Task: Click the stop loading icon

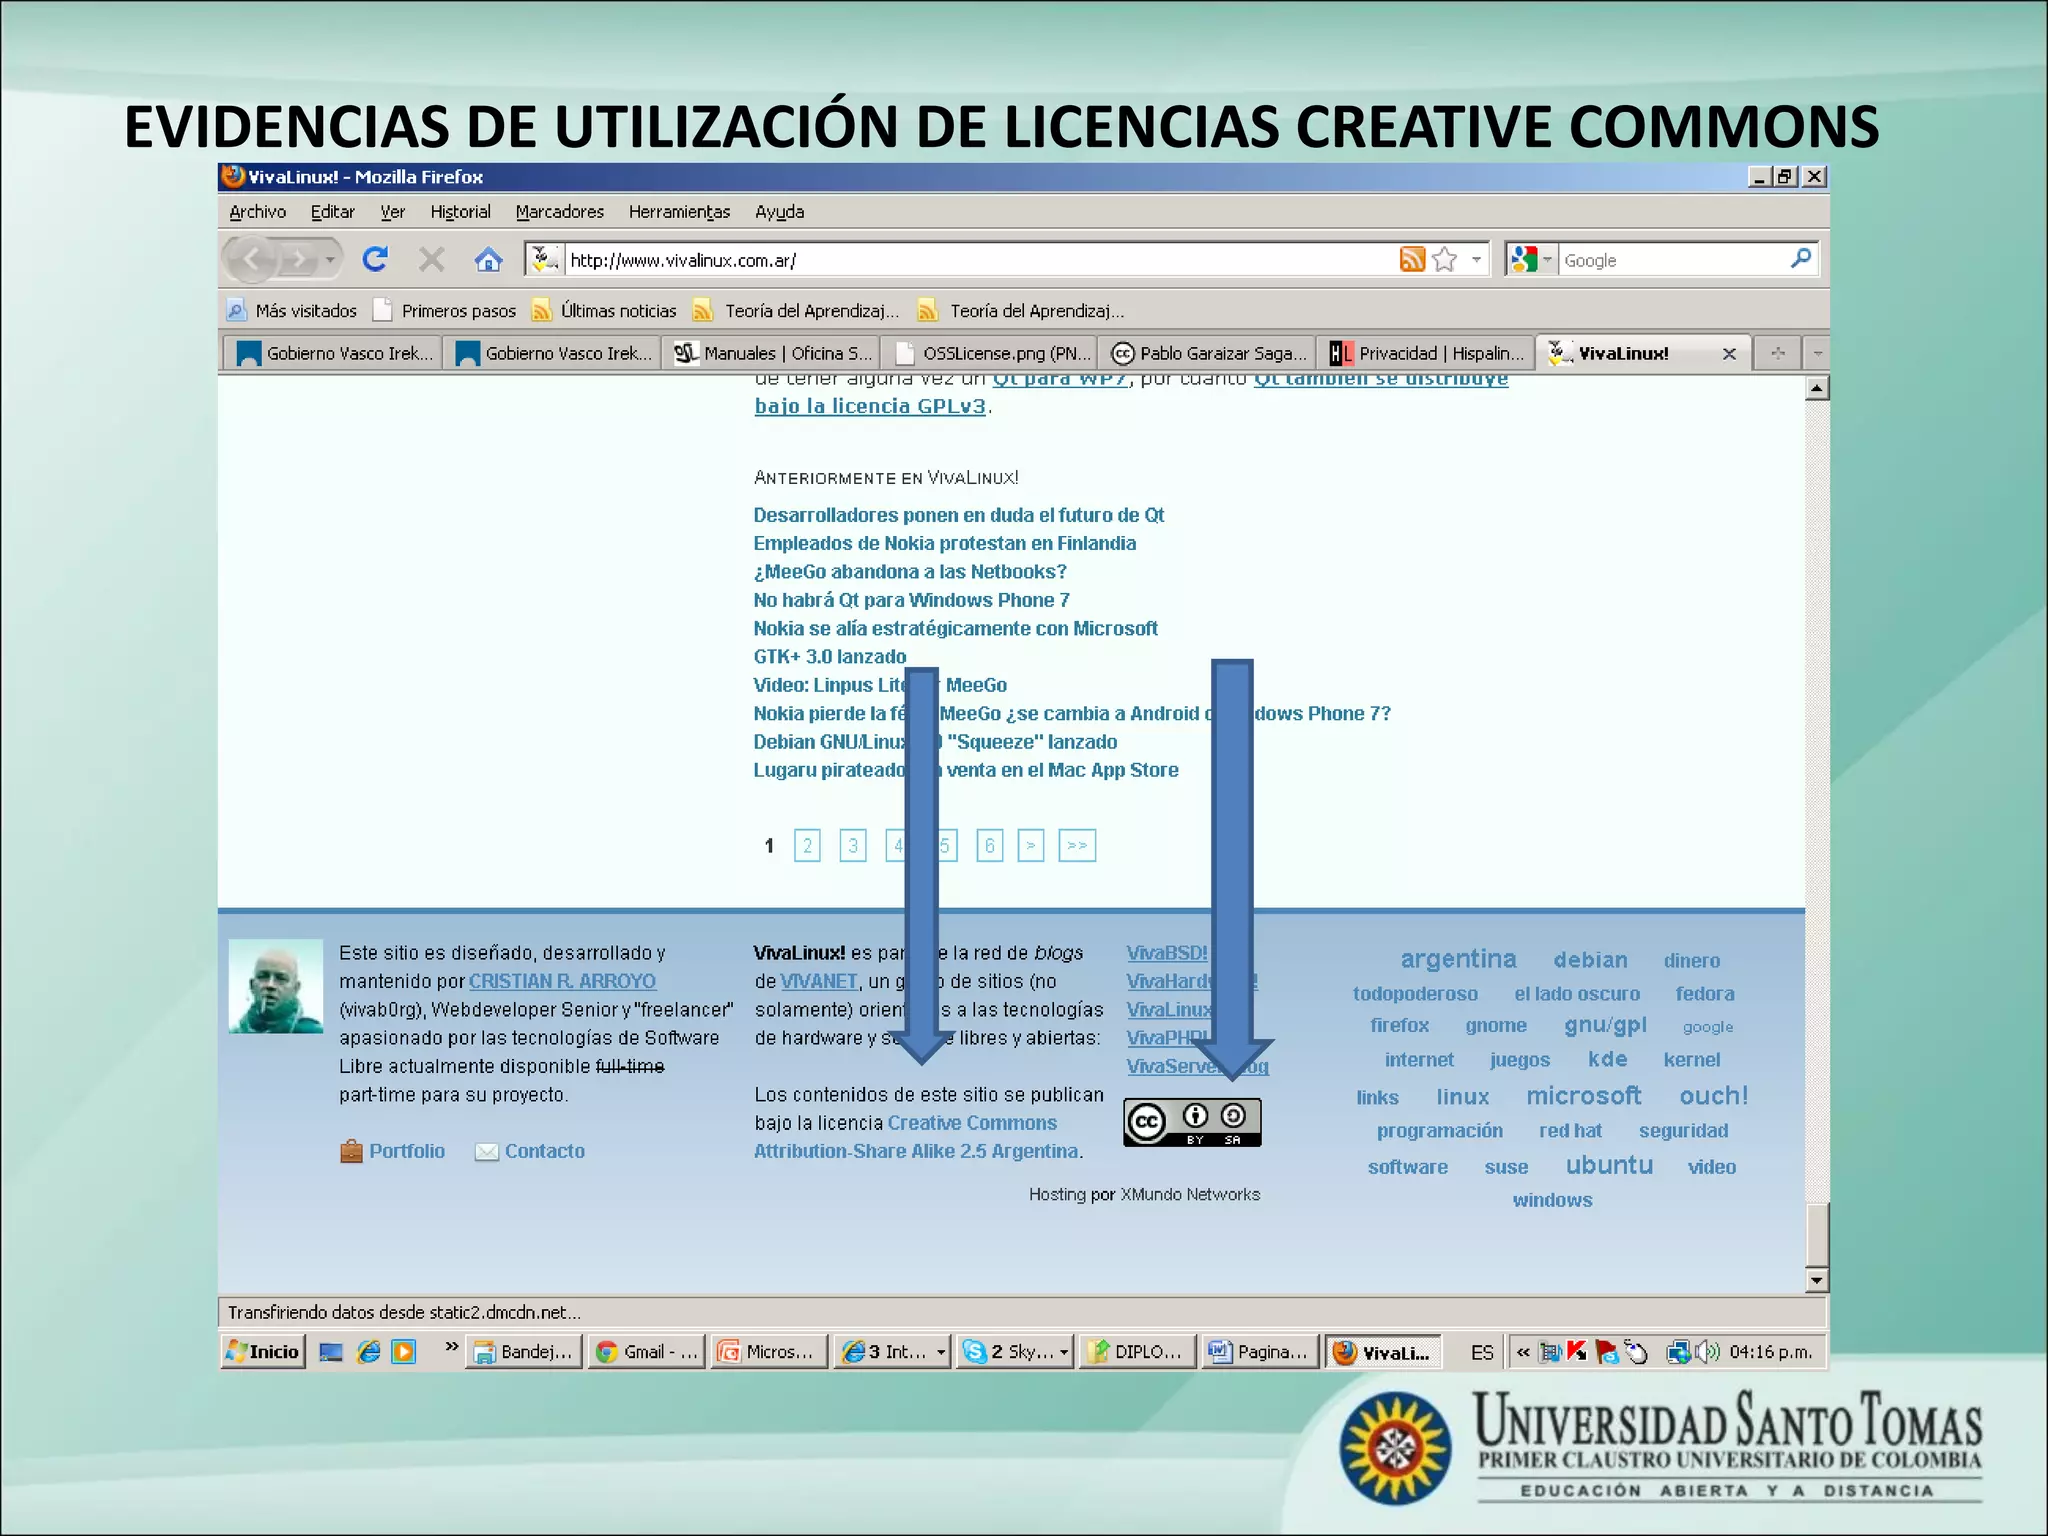Action: pyautogui.click(x=431, y=258)
